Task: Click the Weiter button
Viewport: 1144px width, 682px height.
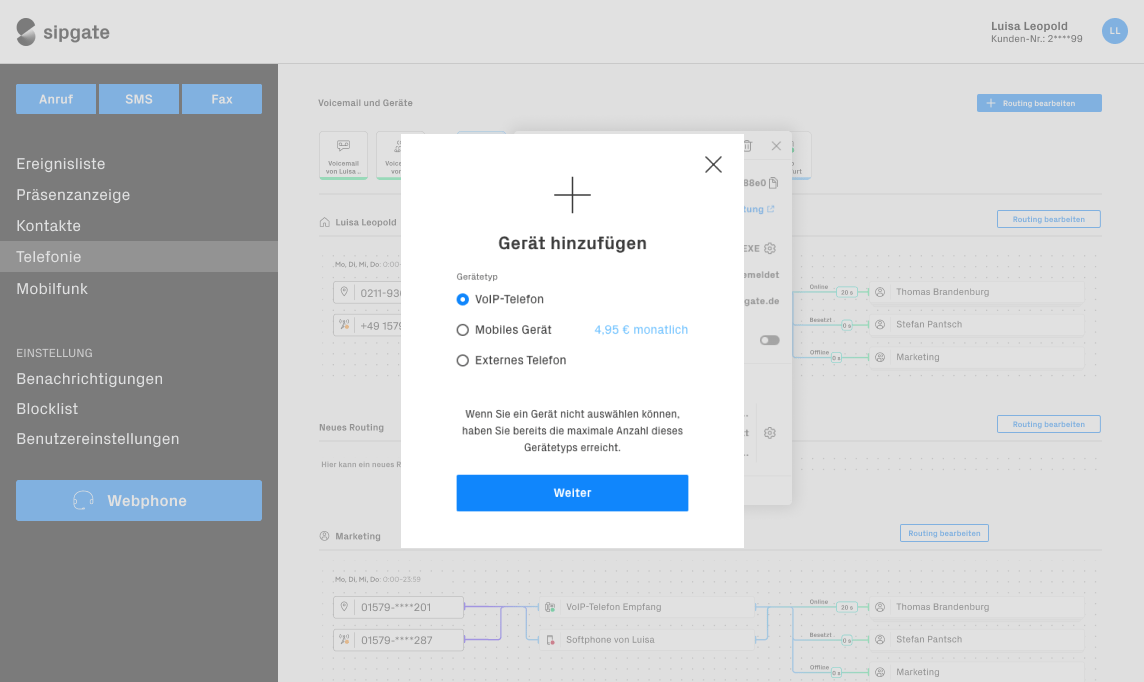Action: [572, 493]
